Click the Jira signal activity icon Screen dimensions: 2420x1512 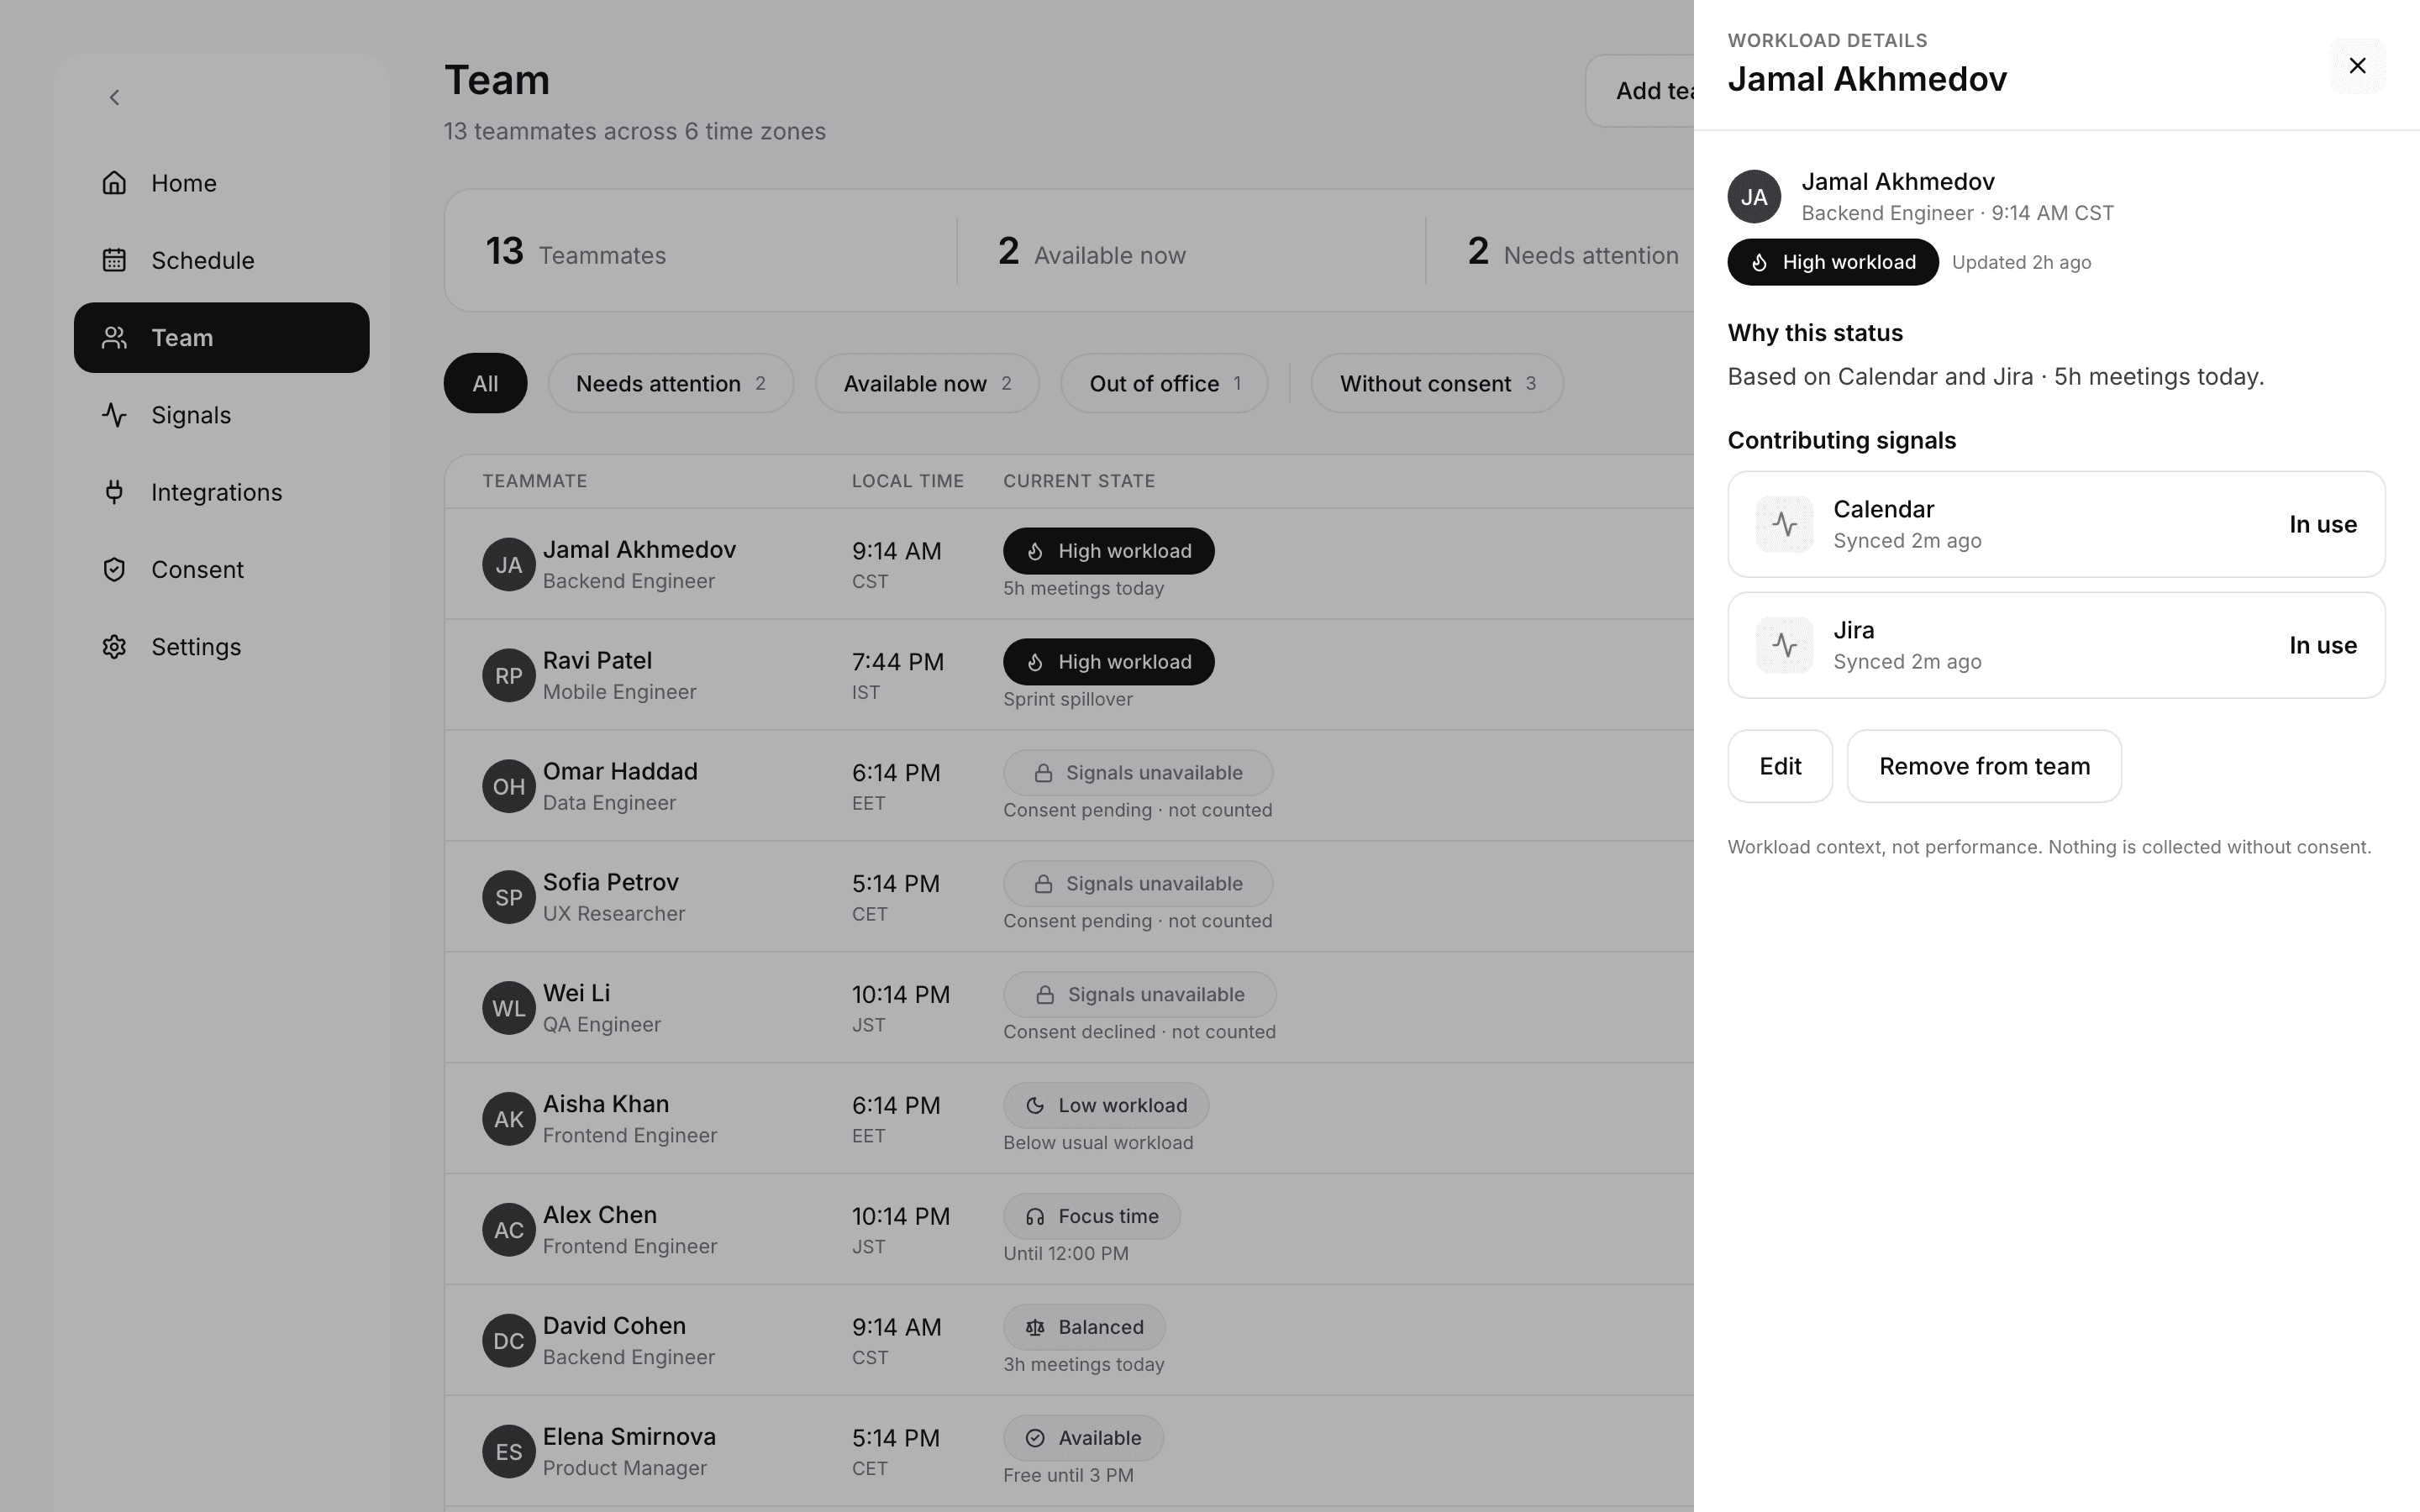pyautogui.click(x=1784, y=645)
